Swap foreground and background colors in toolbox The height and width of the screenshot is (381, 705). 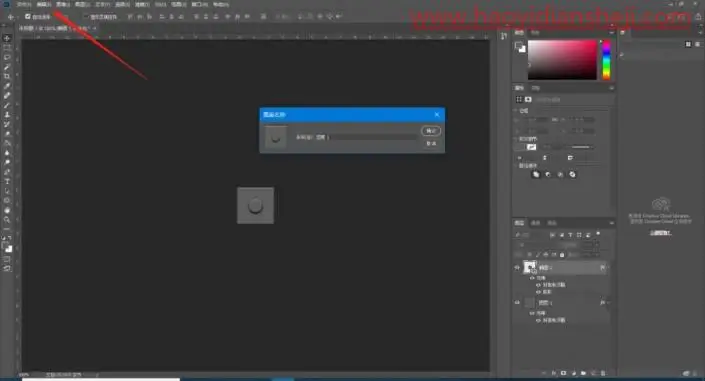pyautogui.click(x=10, y=238)
